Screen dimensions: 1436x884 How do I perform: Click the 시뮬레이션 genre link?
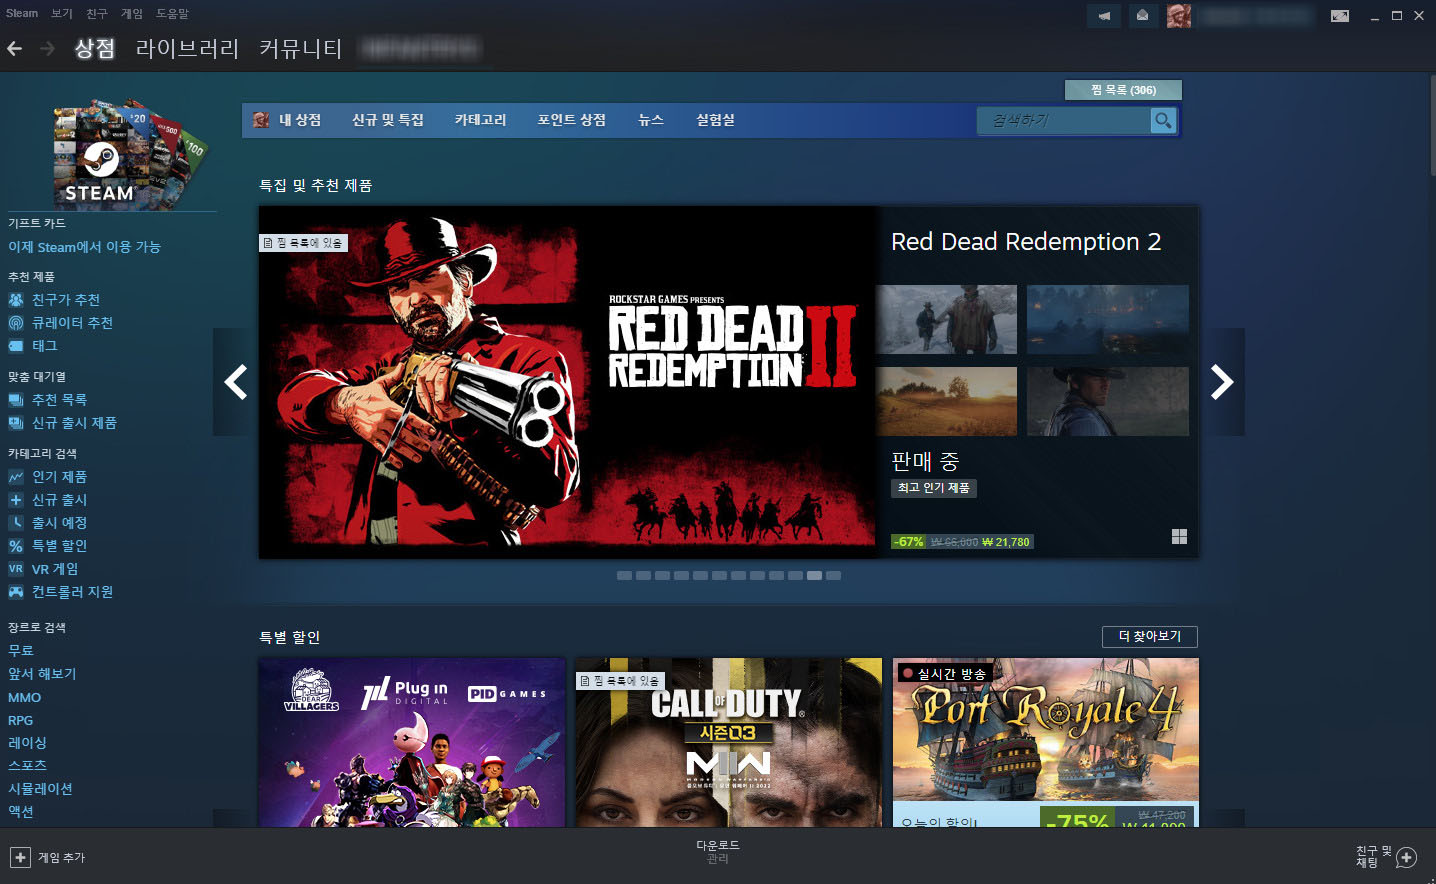point(40,789)
